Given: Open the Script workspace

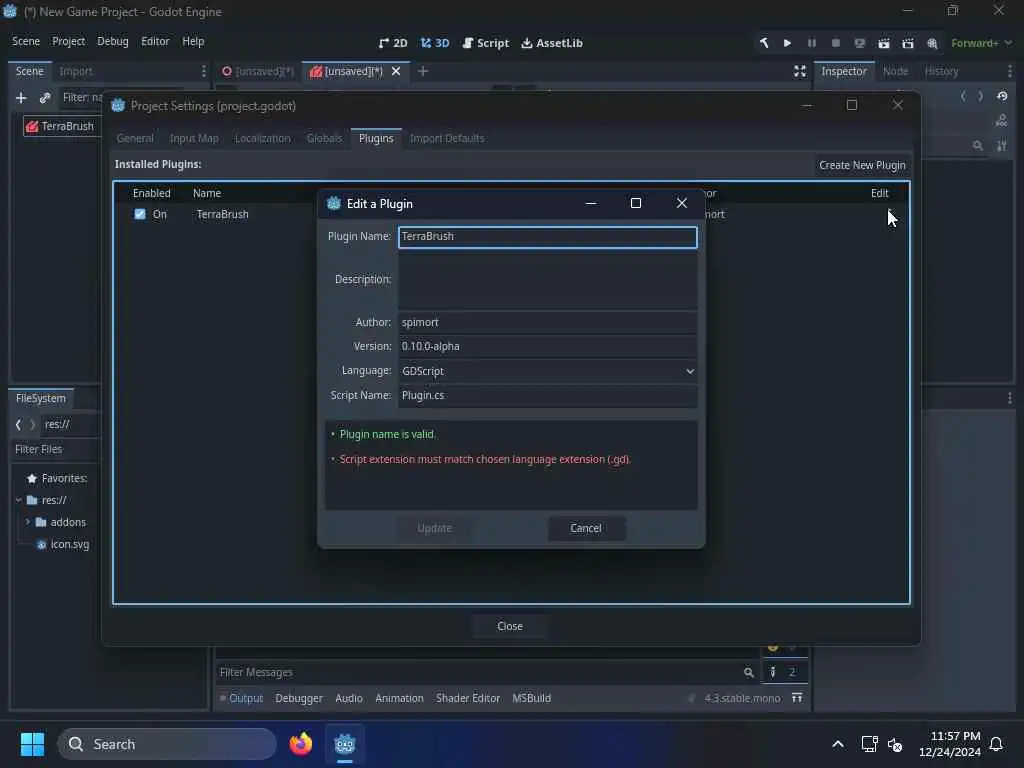Looking at the screenshot, I should [485, 43].
